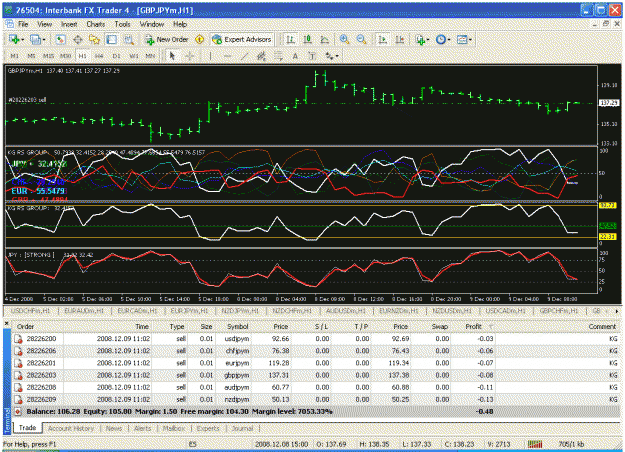Switch to the M1 timeframe
Screen dimensions: 625x452
pos(14,56)
